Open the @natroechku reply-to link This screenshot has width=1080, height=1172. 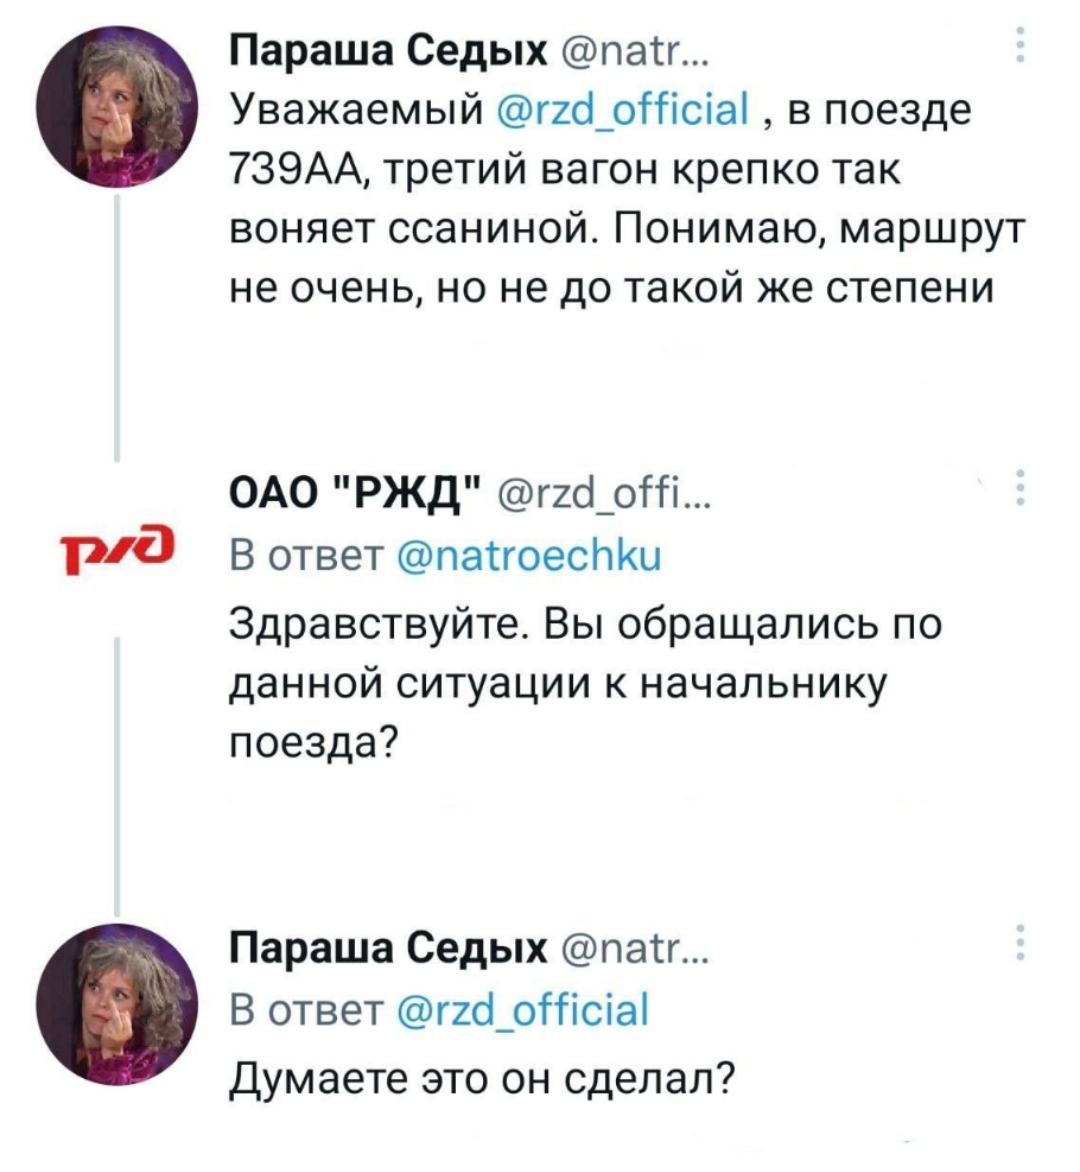coord(531,556)
